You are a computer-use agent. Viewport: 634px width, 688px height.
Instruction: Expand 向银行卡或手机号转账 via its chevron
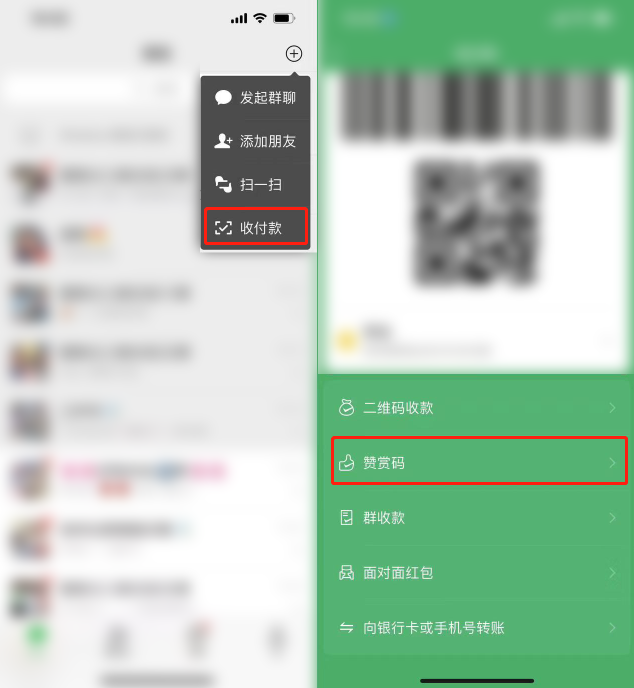point(613,628)
